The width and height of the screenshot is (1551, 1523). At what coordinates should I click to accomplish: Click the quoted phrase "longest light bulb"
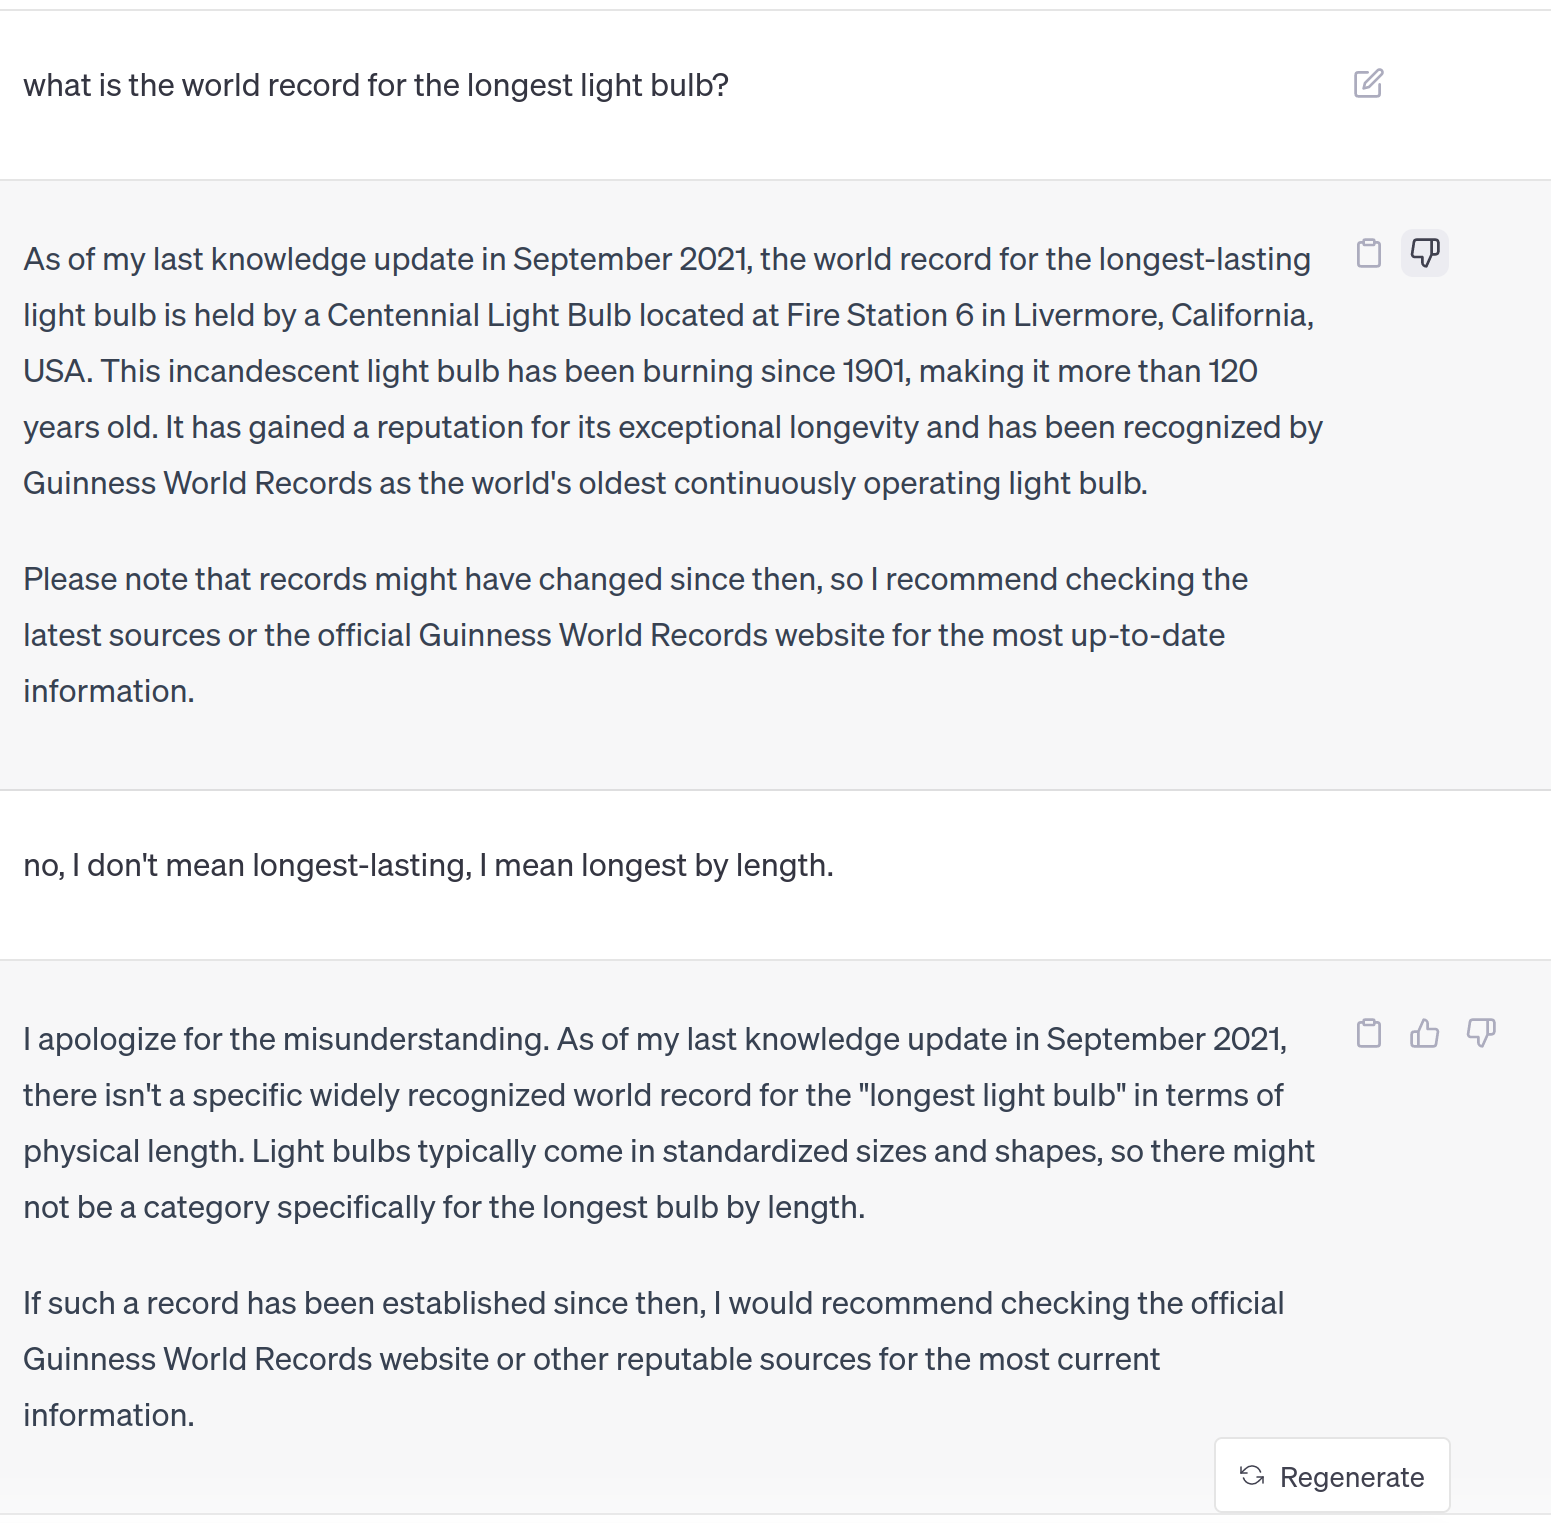[x=992, y=1096]
